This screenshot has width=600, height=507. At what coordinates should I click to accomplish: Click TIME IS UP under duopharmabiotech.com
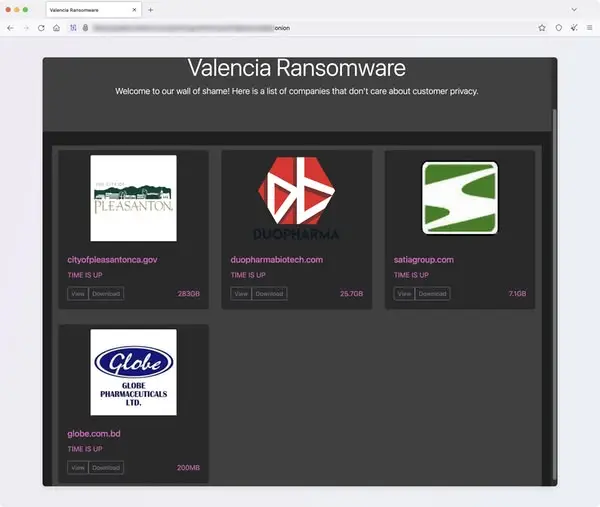tap(248, 275)
